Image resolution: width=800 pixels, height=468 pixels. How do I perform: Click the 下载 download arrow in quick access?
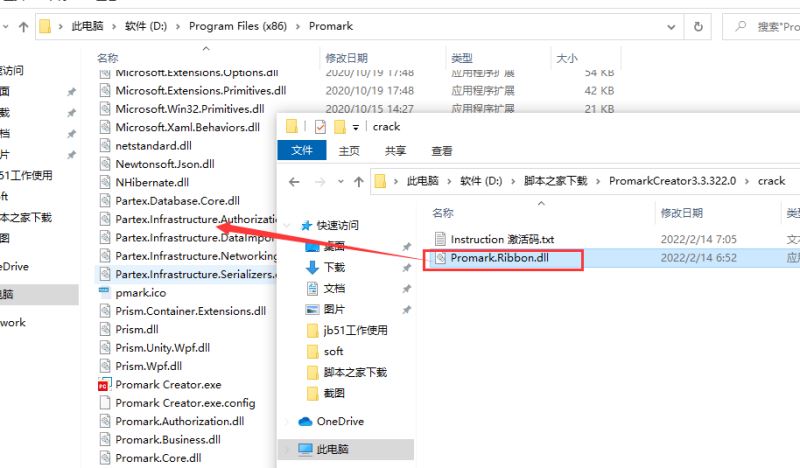[x=312, y=267]
